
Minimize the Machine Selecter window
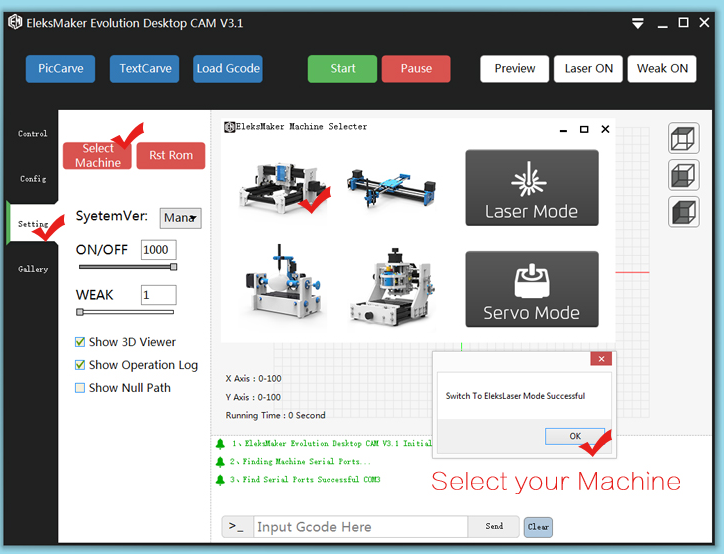click(563, 130)
